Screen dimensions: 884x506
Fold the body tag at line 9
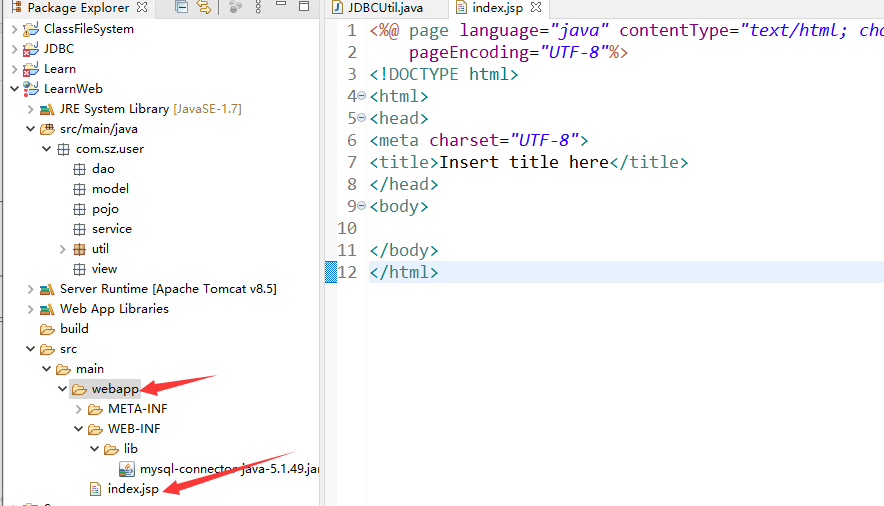(361, 206)
